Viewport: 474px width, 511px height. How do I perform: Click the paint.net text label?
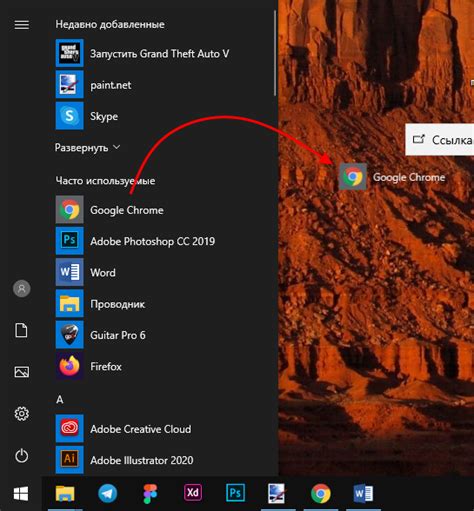point(111,85)
